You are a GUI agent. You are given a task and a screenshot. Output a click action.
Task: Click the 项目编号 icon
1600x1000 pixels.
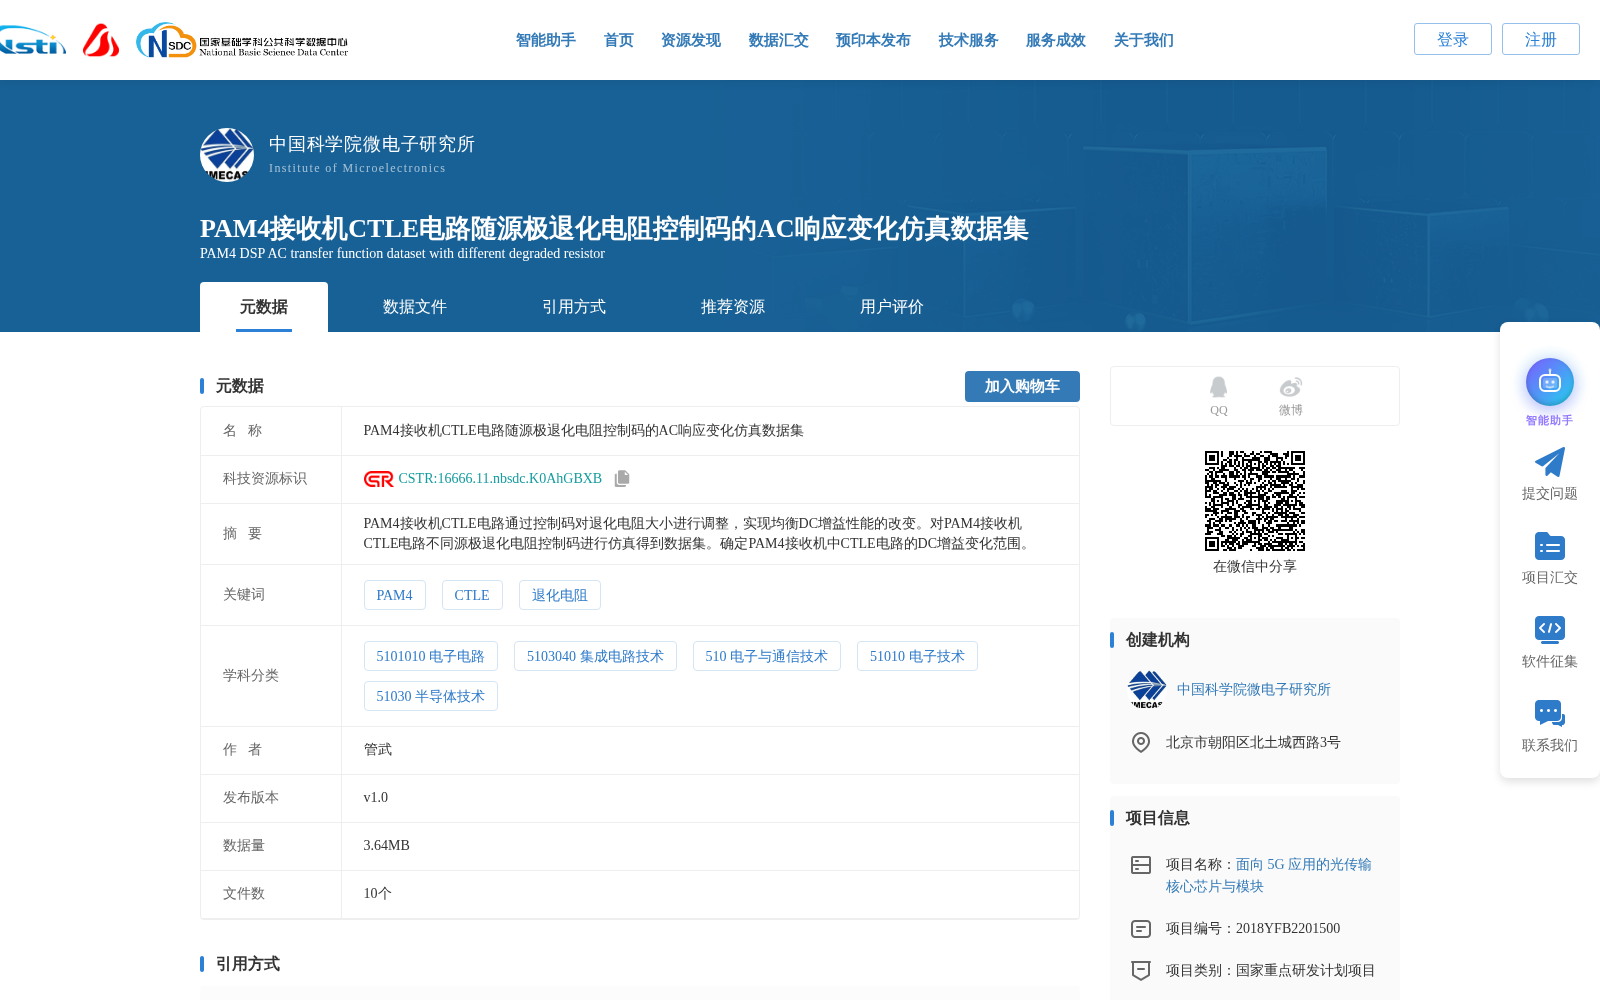(x=1141, y=929)
